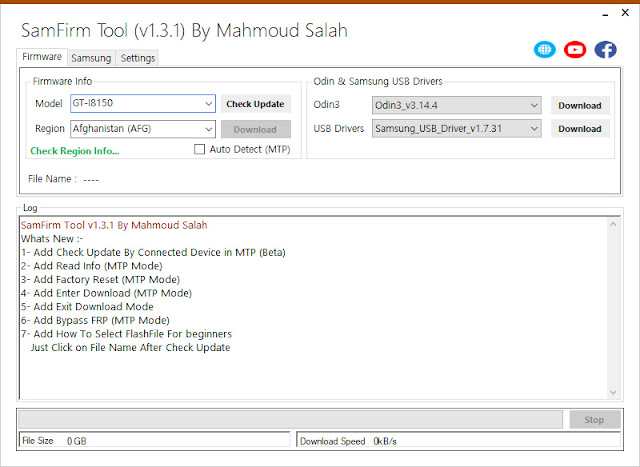Open the Check Region Info link
The image size is (640, 467).
pos(75,151)
